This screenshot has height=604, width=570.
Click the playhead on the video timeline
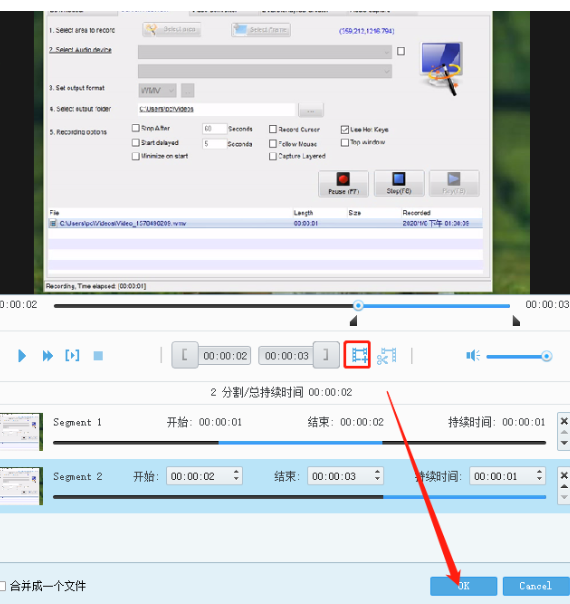click(x=358, y=305)
